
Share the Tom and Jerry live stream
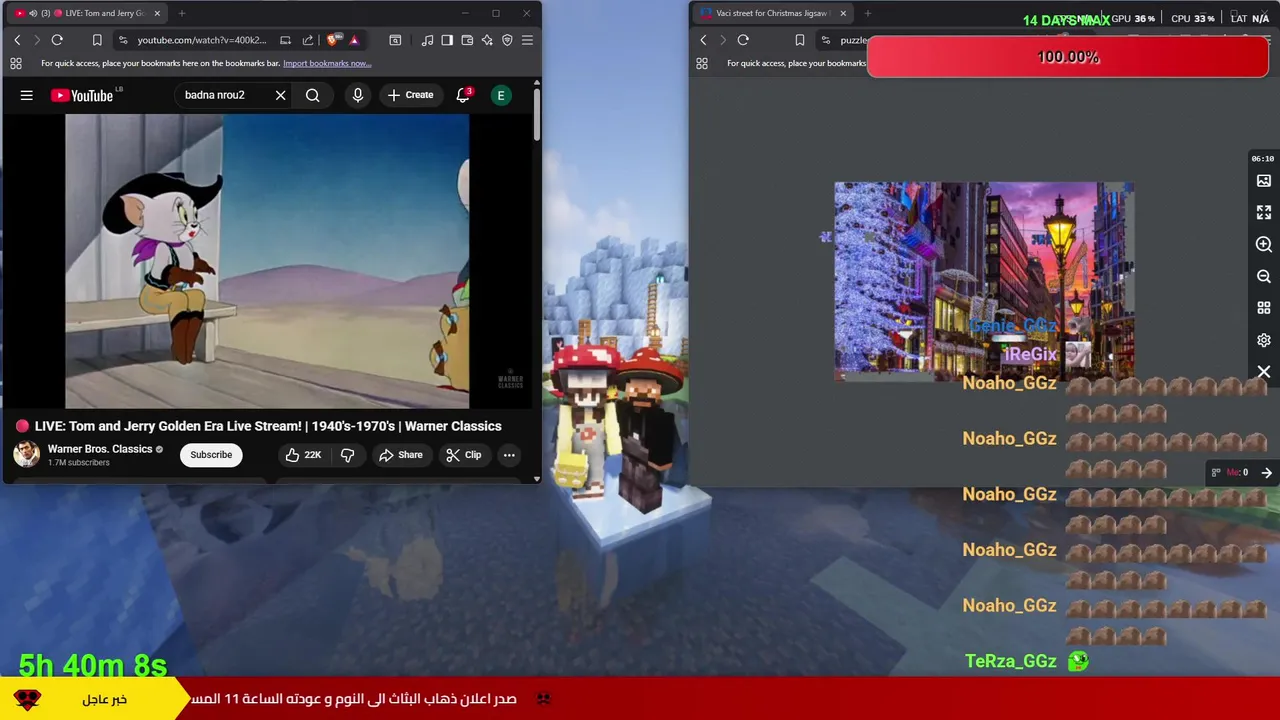pos(400,455)
